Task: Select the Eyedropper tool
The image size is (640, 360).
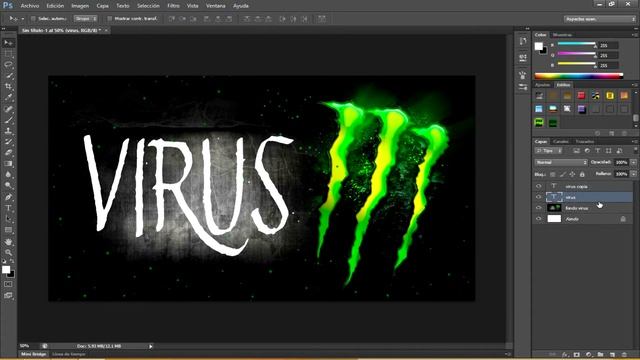Action: [x=8, y=98]
